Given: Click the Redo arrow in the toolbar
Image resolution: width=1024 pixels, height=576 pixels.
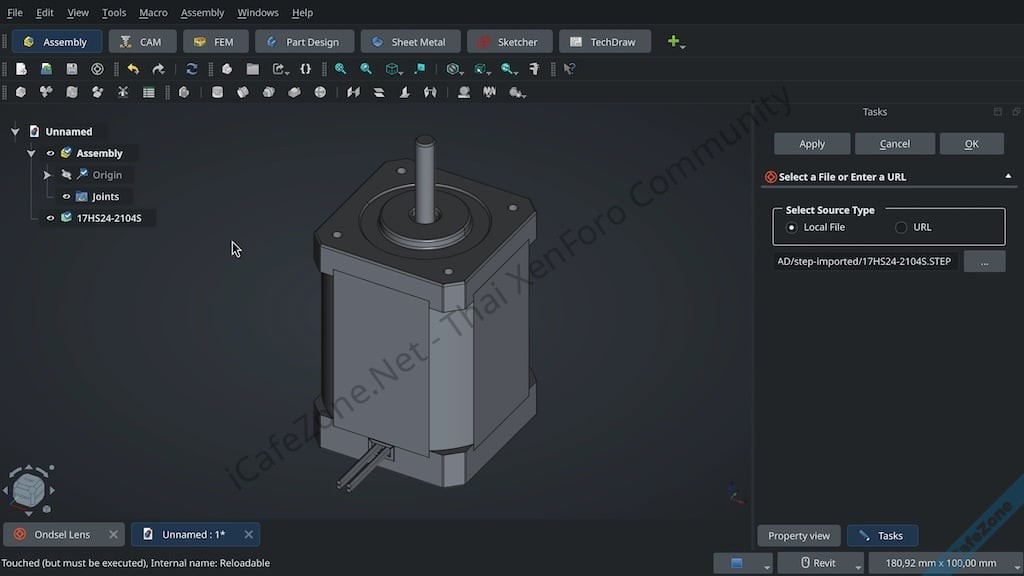Looking at the screenshot, I should (158, 69).
